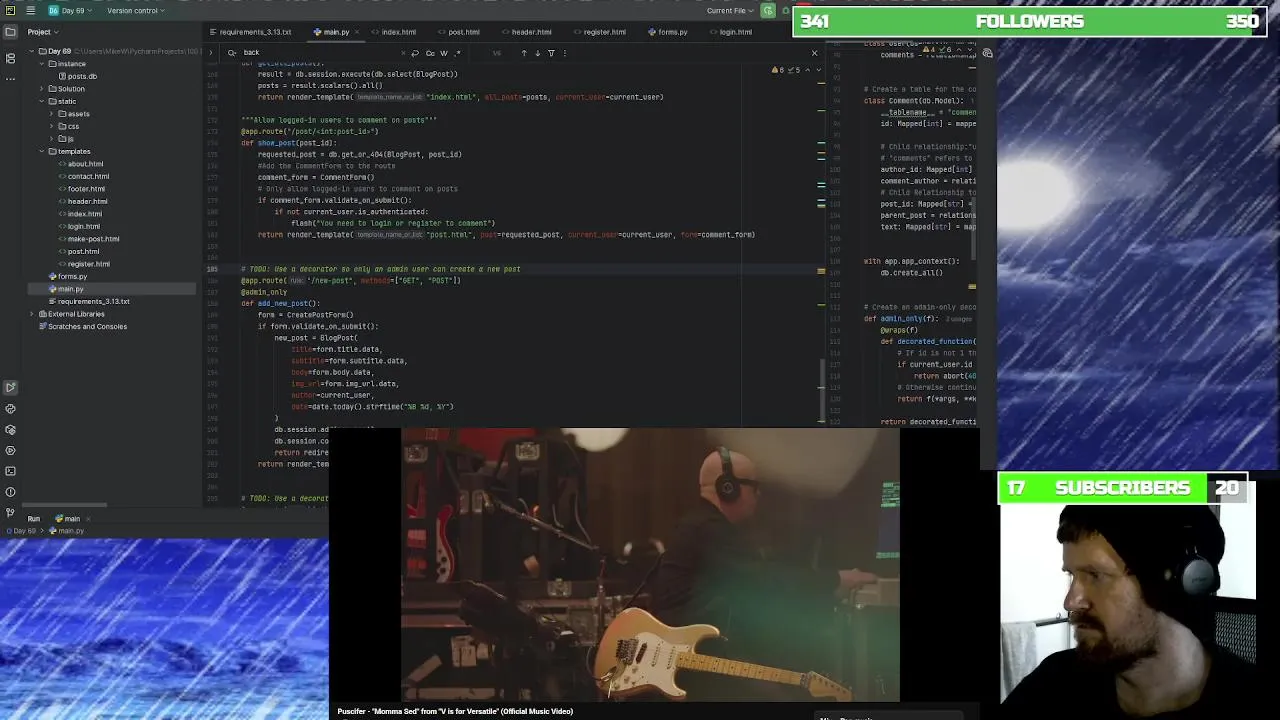Image resolution: width=1280 pixels, height=720 pixels.
Task: Go to next search occurrence arrow
Action: (537, 53)
